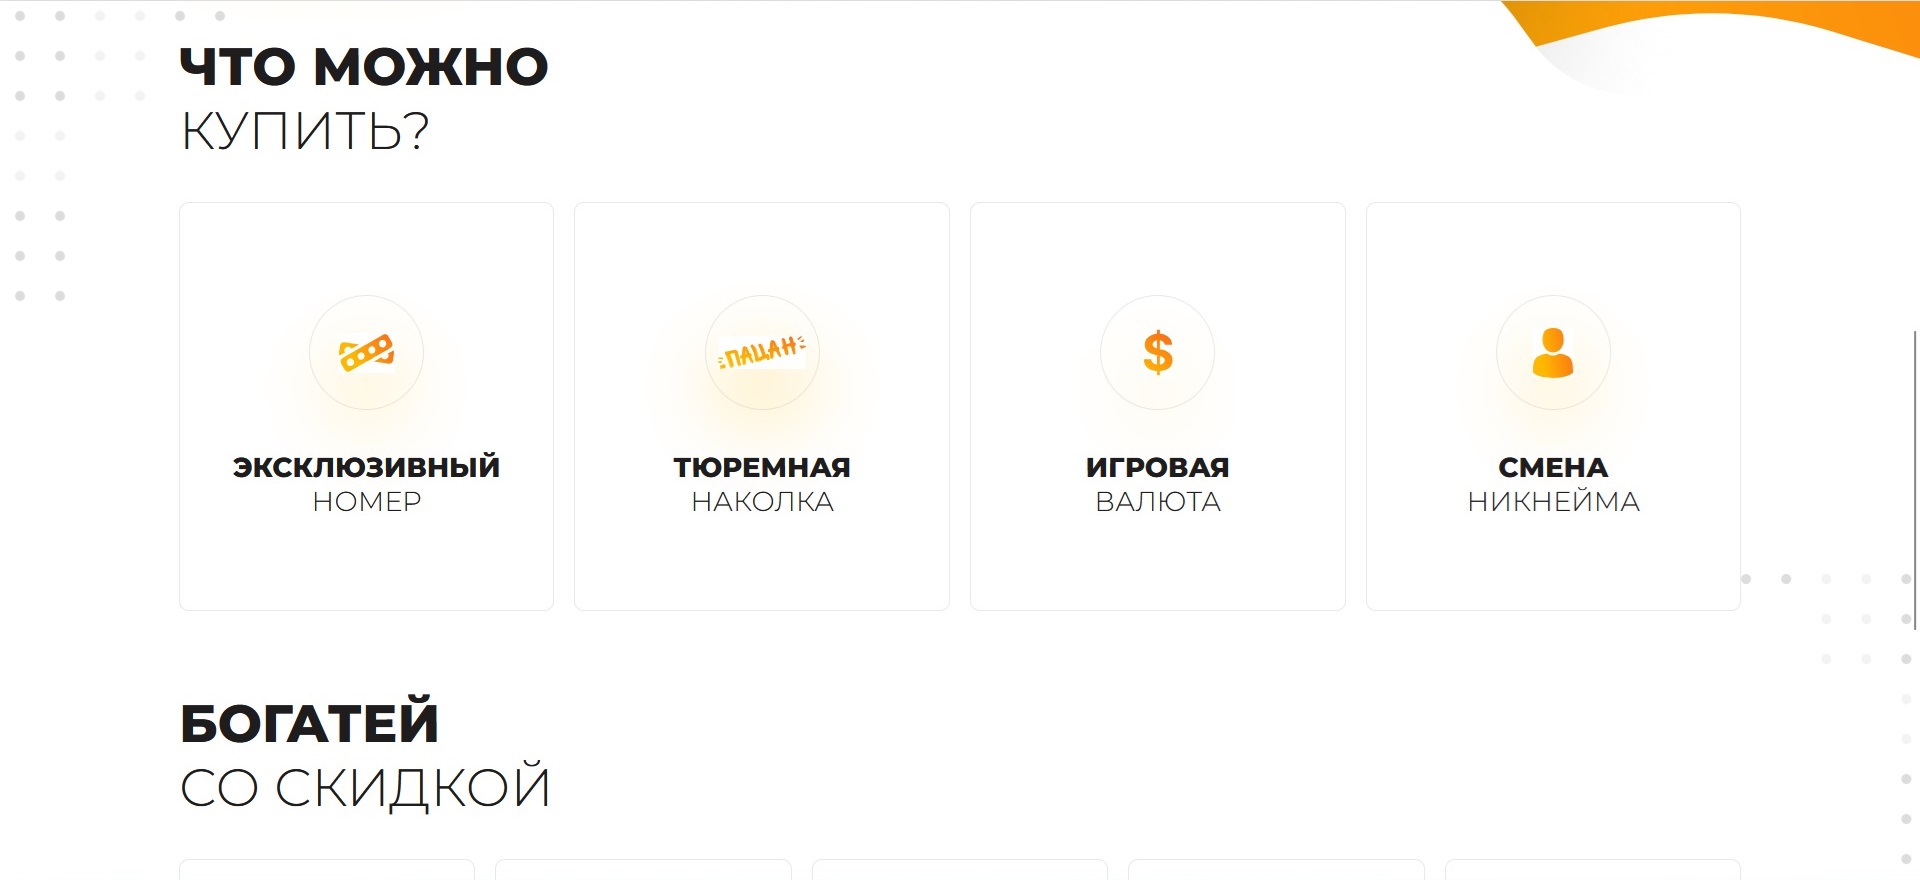Select the ТЮРЕМНАЯ title text

(762, 467)
